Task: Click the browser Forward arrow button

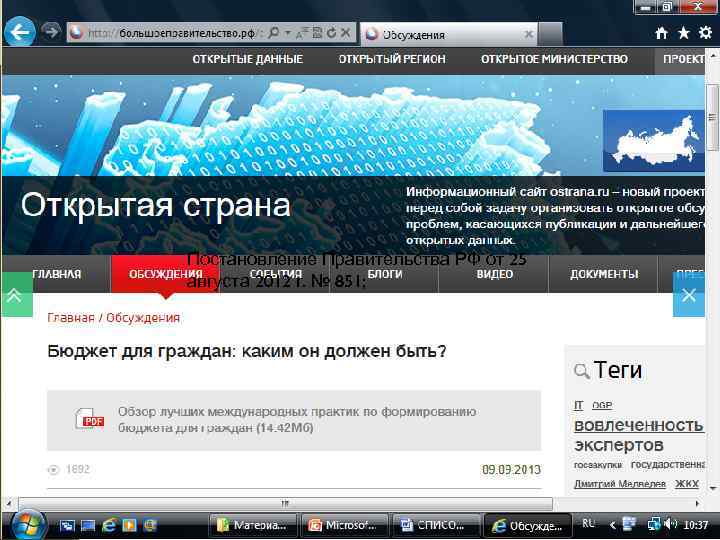Action: click(51, 32)
